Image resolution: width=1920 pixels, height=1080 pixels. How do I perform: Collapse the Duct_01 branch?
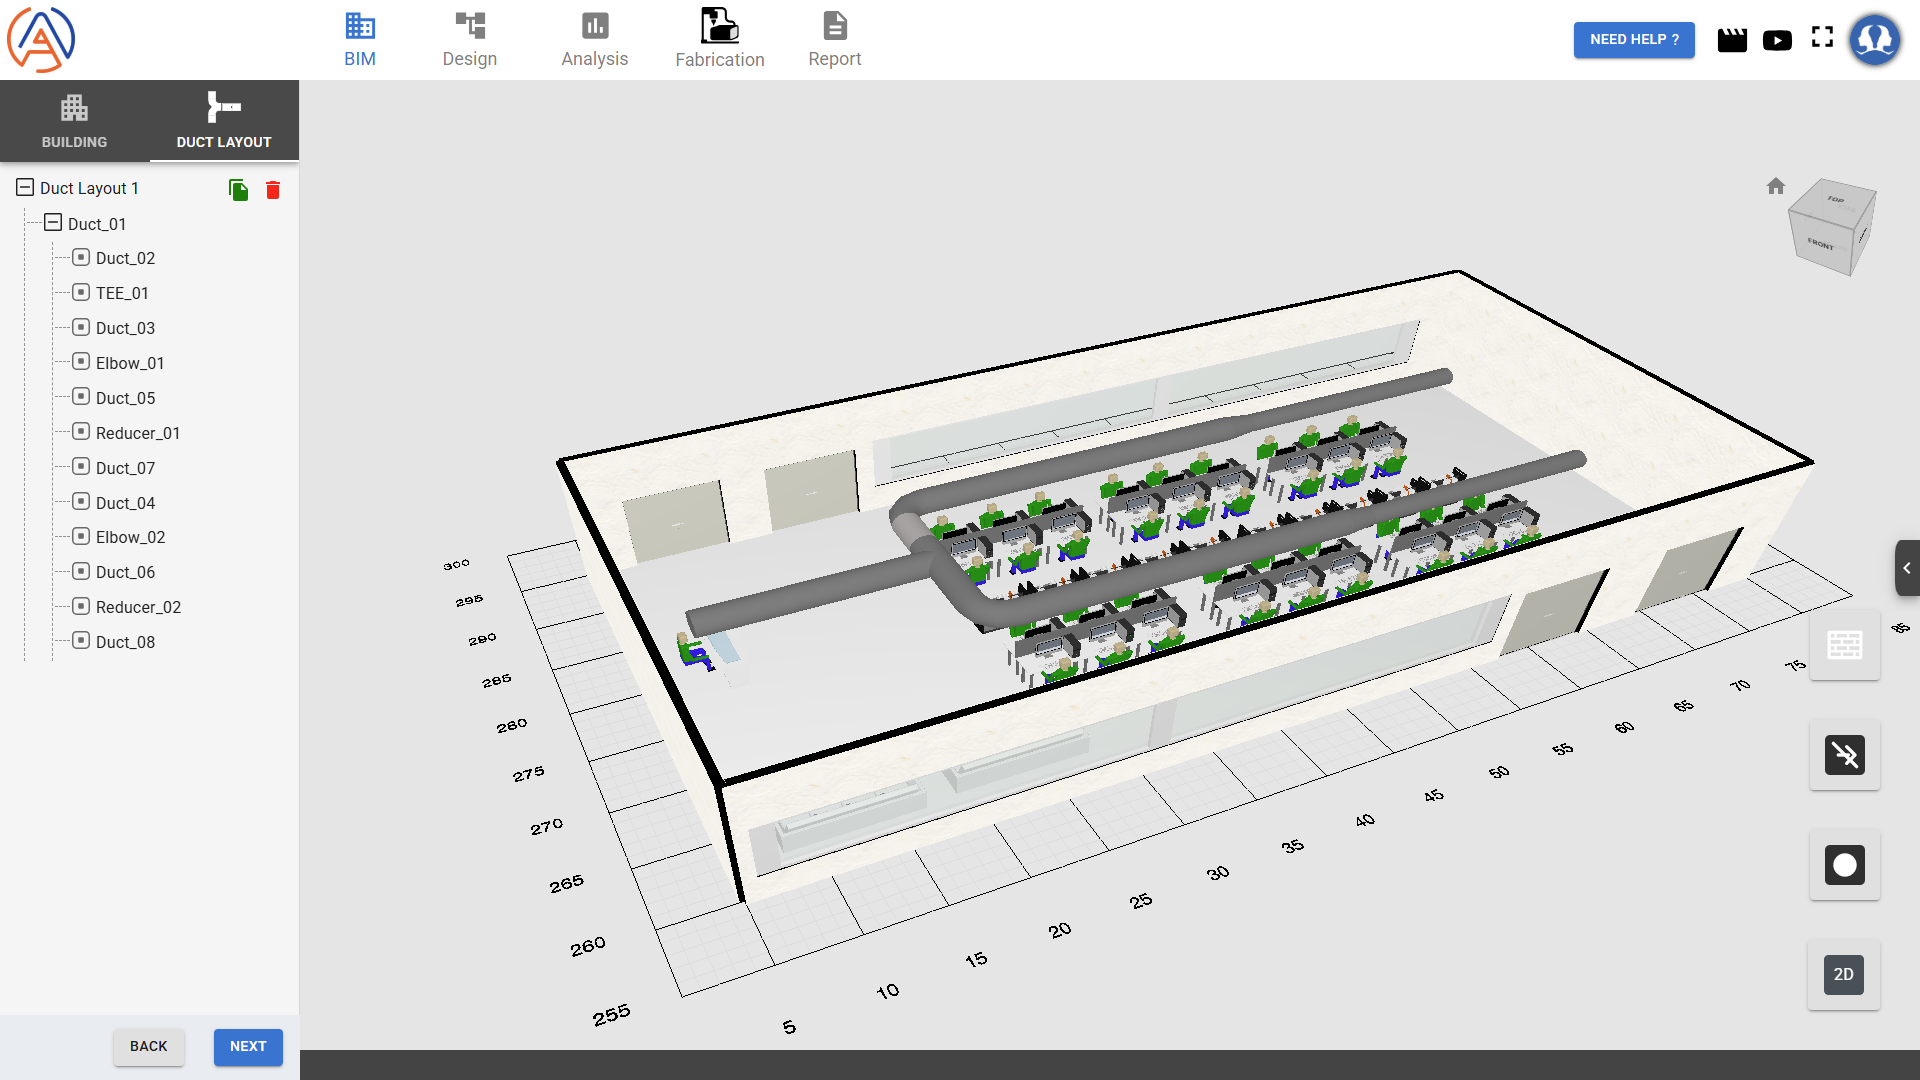(51, 222)
